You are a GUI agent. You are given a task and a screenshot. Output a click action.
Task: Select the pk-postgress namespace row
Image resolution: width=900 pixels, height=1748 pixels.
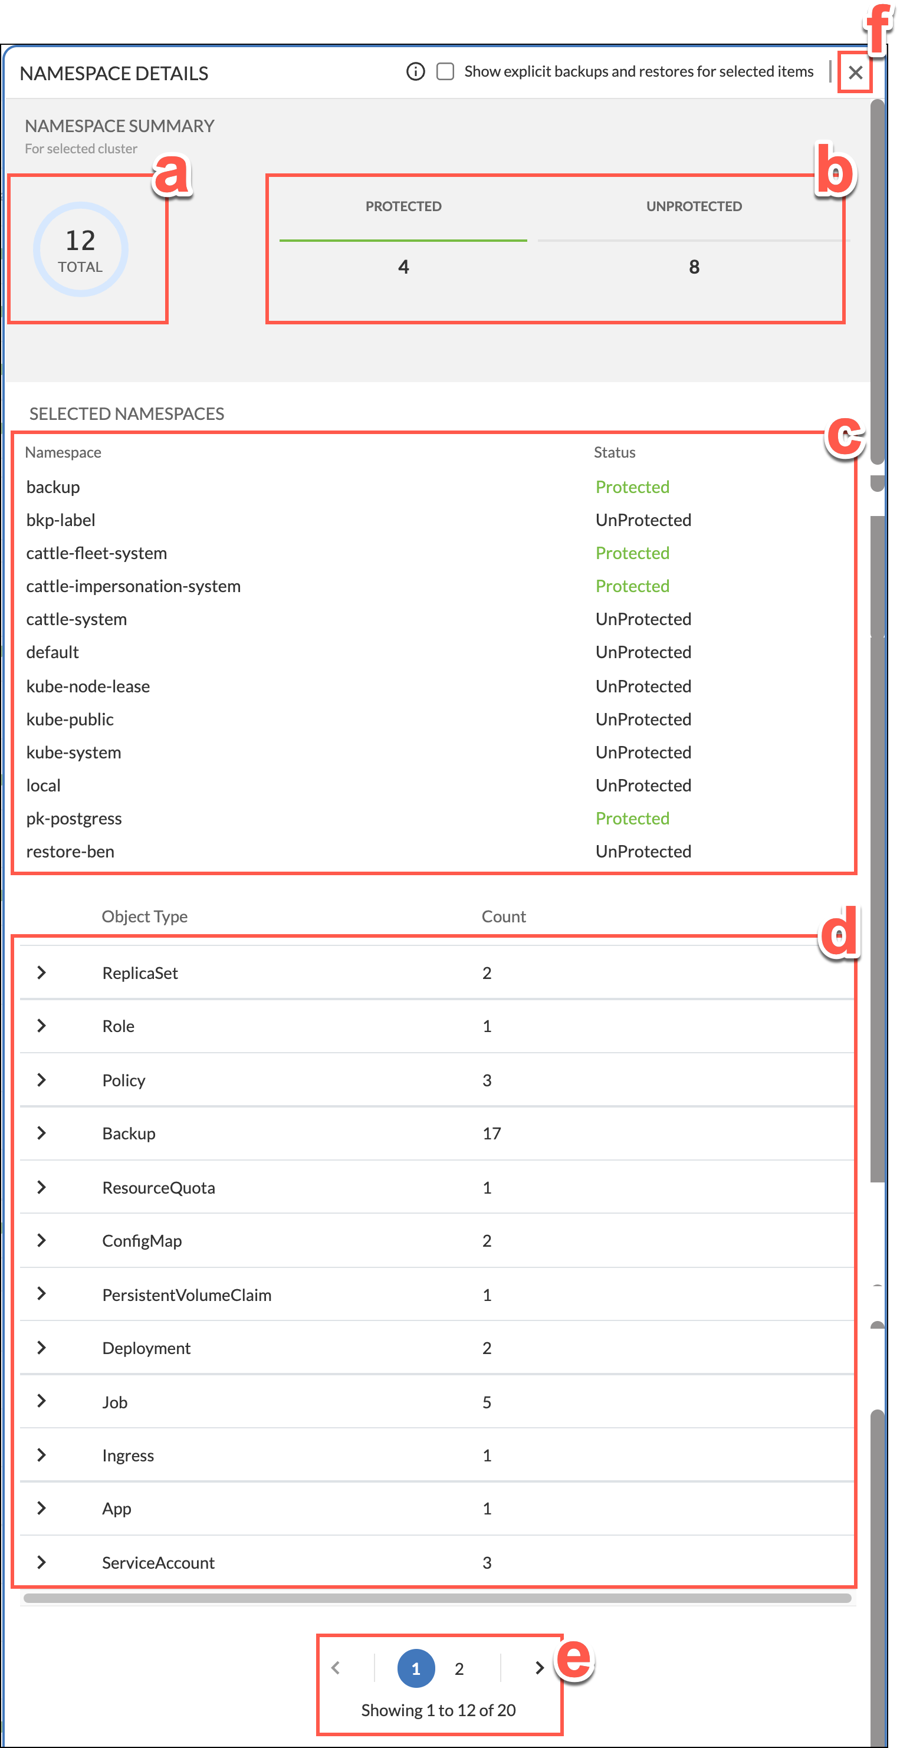pos(74,818)
